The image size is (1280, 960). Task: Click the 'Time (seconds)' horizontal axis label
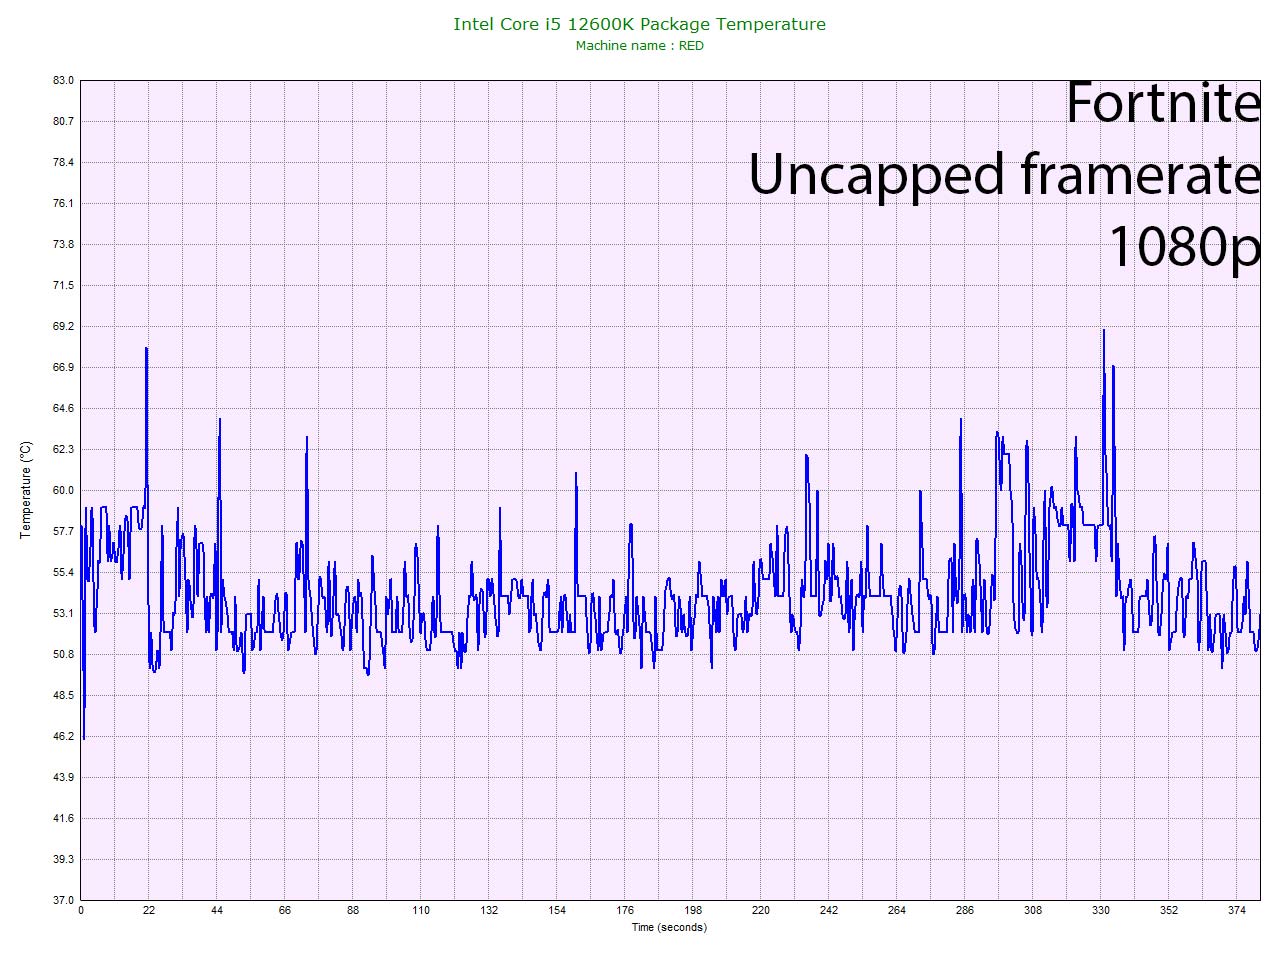pyautogui.click(x=668, y=927)
